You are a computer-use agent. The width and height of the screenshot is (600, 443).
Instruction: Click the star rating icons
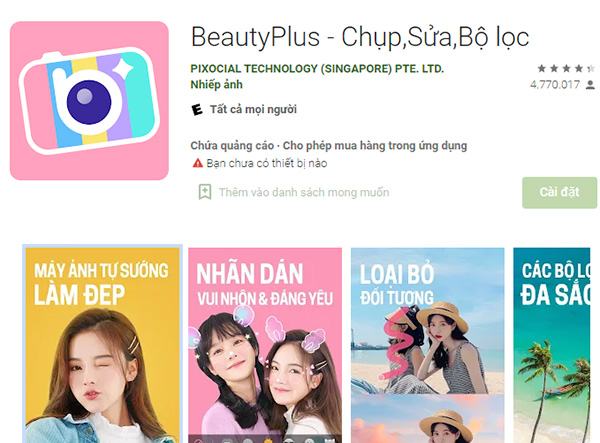coord(566,68)
